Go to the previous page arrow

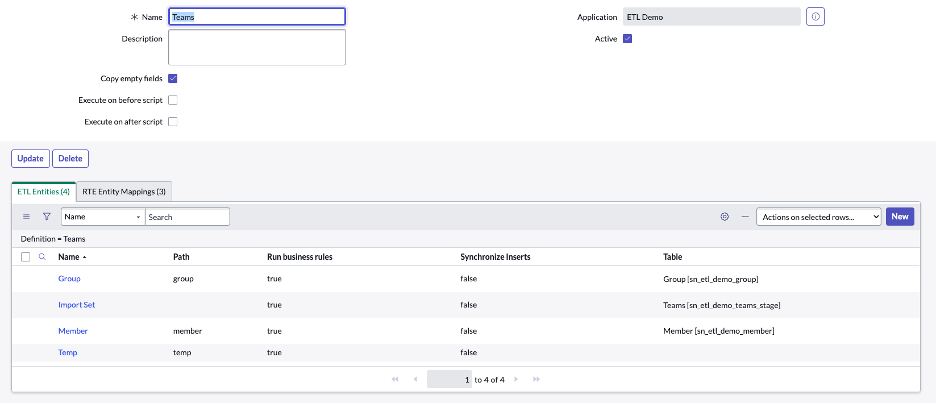pyautogui.click(x=415, y=379)
